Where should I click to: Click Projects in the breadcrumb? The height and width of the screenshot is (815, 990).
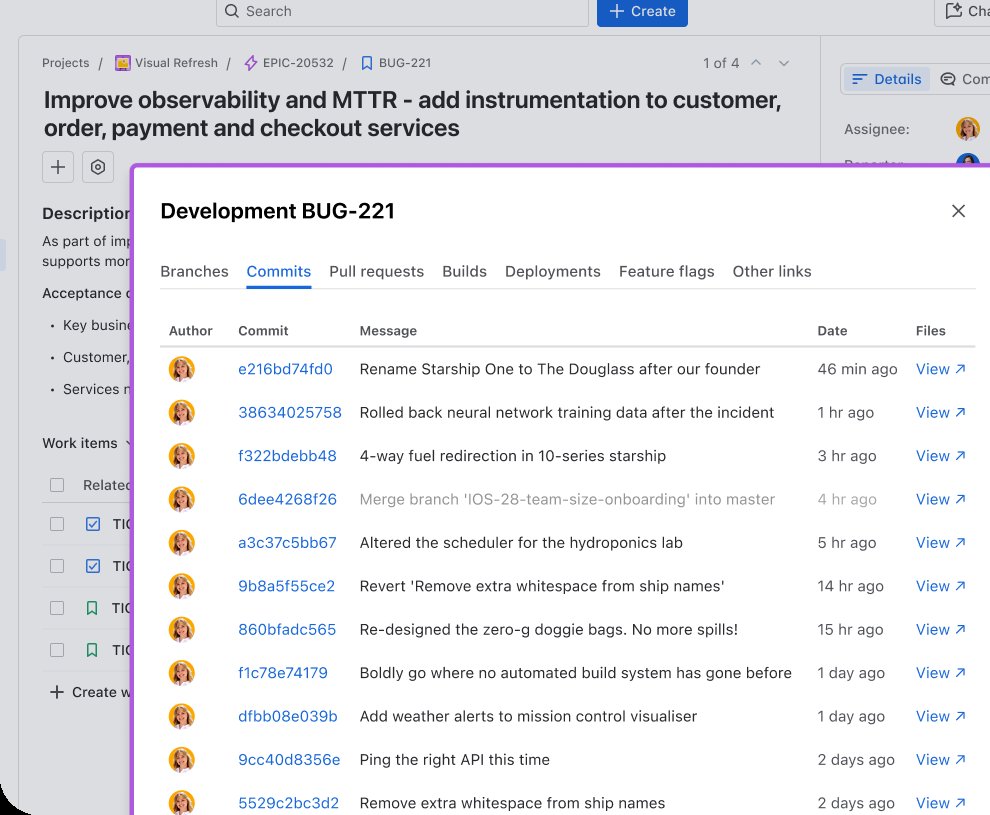coord(66,63)
